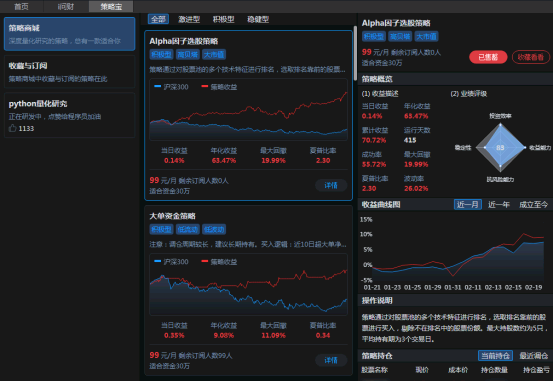Click the Alpha因子选股策略 card title in the list
Screen dimensions: 554x381
click(184, 41)
